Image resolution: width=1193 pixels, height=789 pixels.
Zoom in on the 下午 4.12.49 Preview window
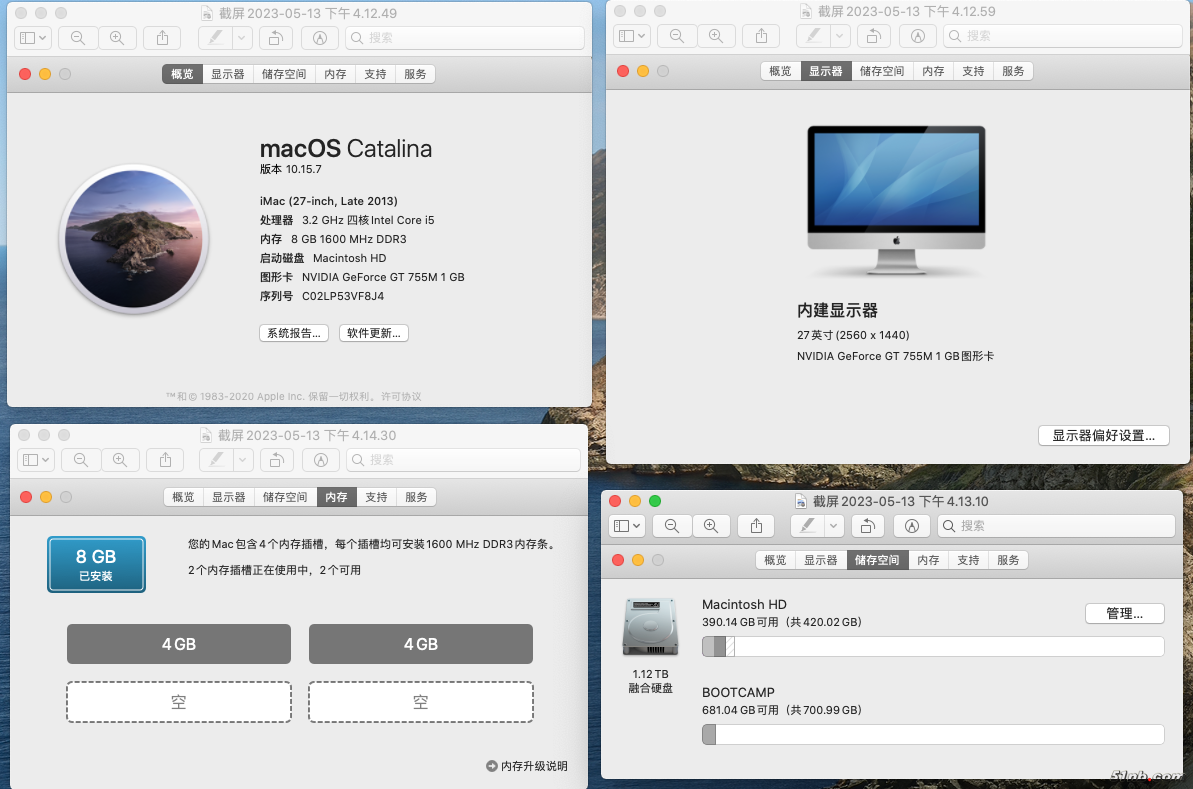coord(116,37)
